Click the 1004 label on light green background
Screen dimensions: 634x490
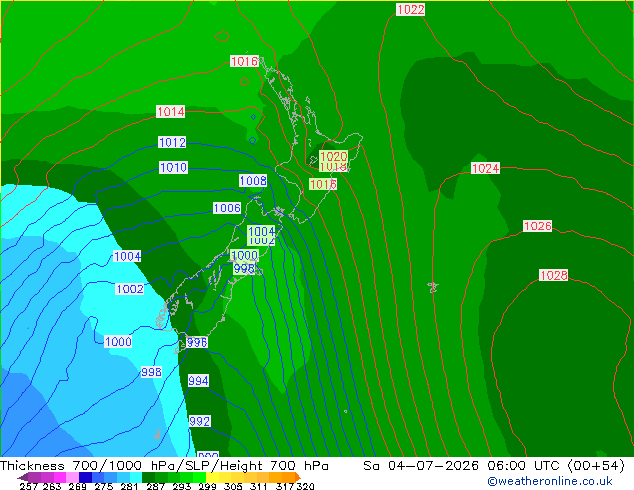coord(261,232)
